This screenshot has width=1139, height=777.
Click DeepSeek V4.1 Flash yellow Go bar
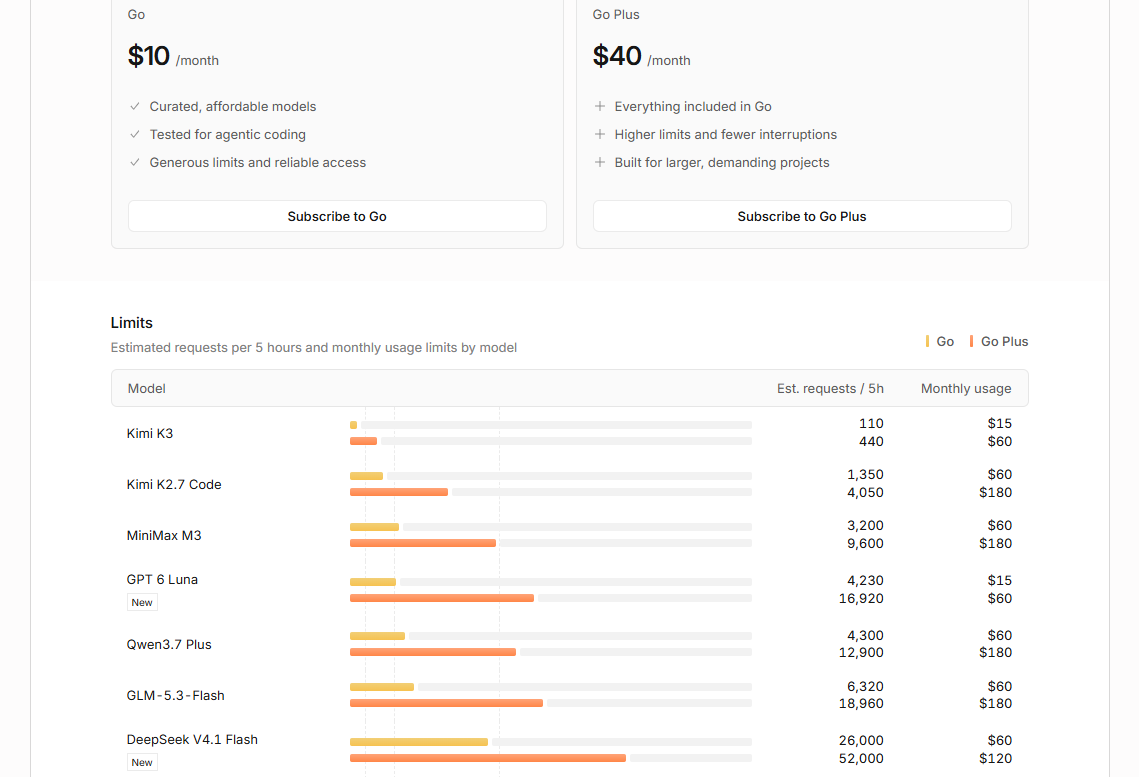pos(418,742)
